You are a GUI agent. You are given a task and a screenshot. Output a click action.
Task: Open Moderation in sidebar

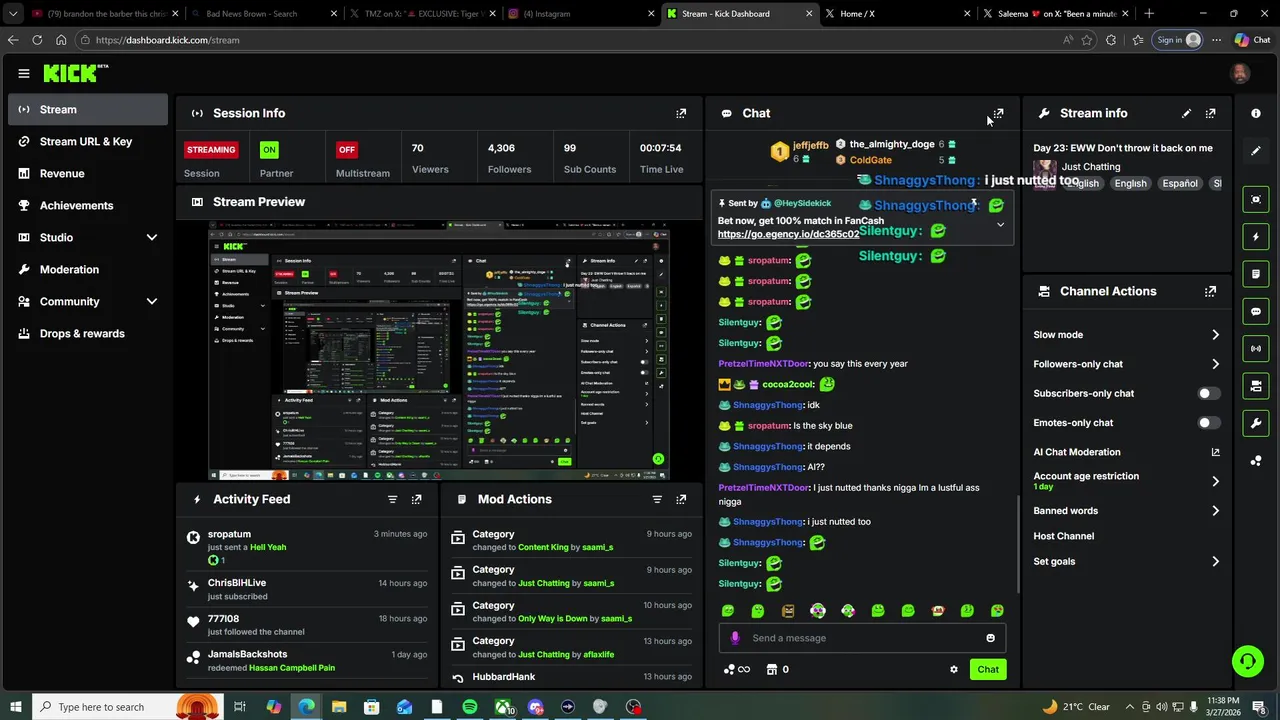click(88, 269)
